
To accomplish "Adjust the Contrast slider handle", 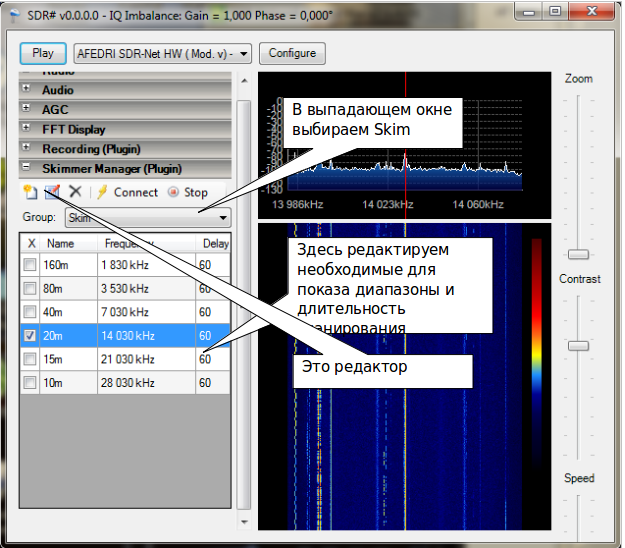I will click(x=578, y=346).
